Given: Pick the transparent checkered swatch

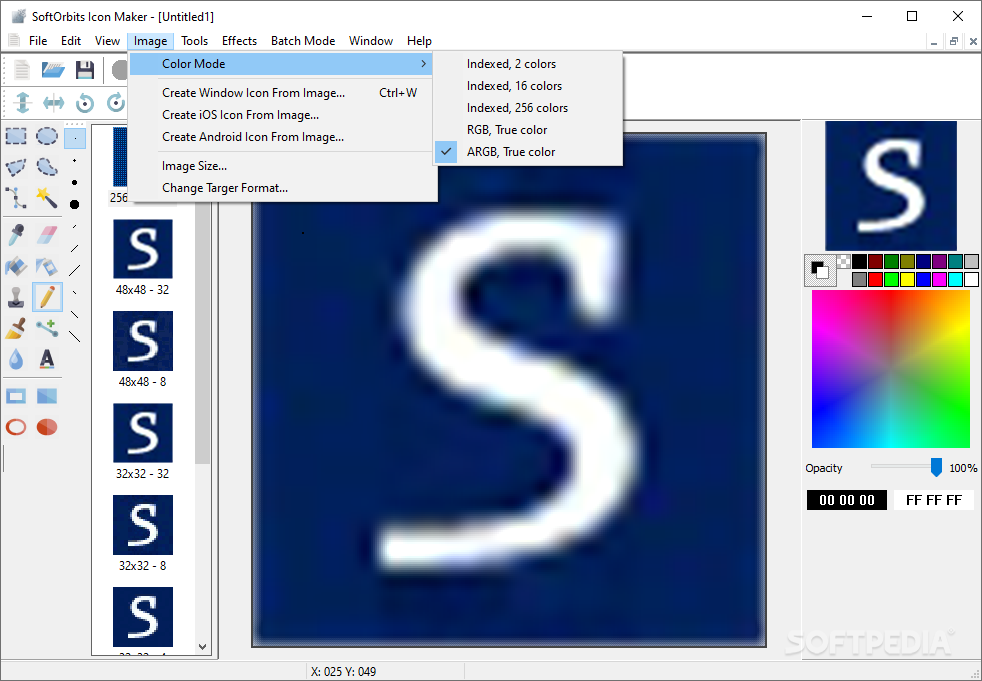Looking at the screenshot, I should (x=844, y=261).
